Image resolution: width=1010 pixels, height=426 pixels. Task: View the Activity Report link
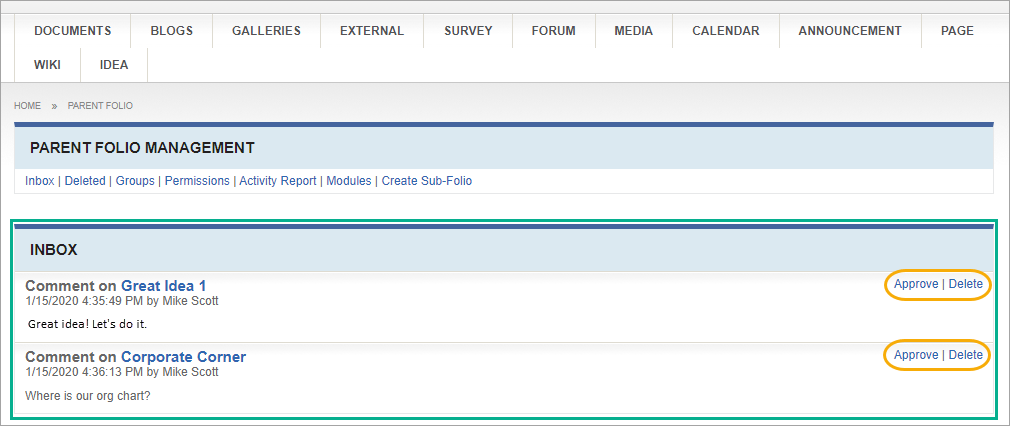click(278, 181)
